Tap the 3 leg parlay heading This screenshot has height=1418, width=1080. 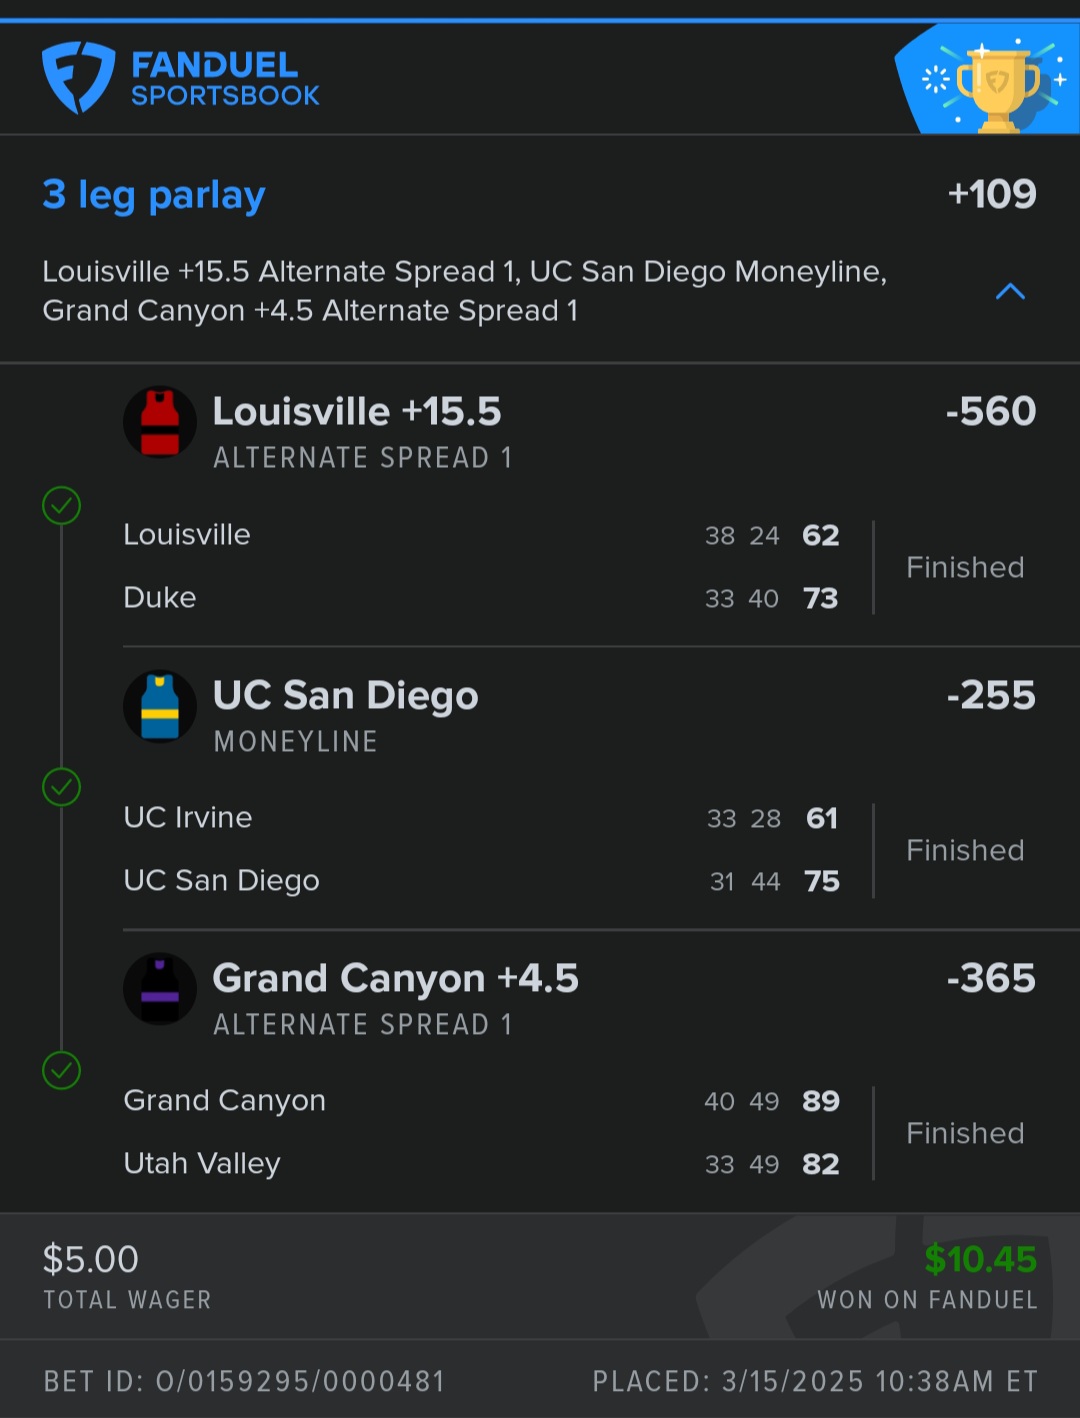[x=154, y=195]
